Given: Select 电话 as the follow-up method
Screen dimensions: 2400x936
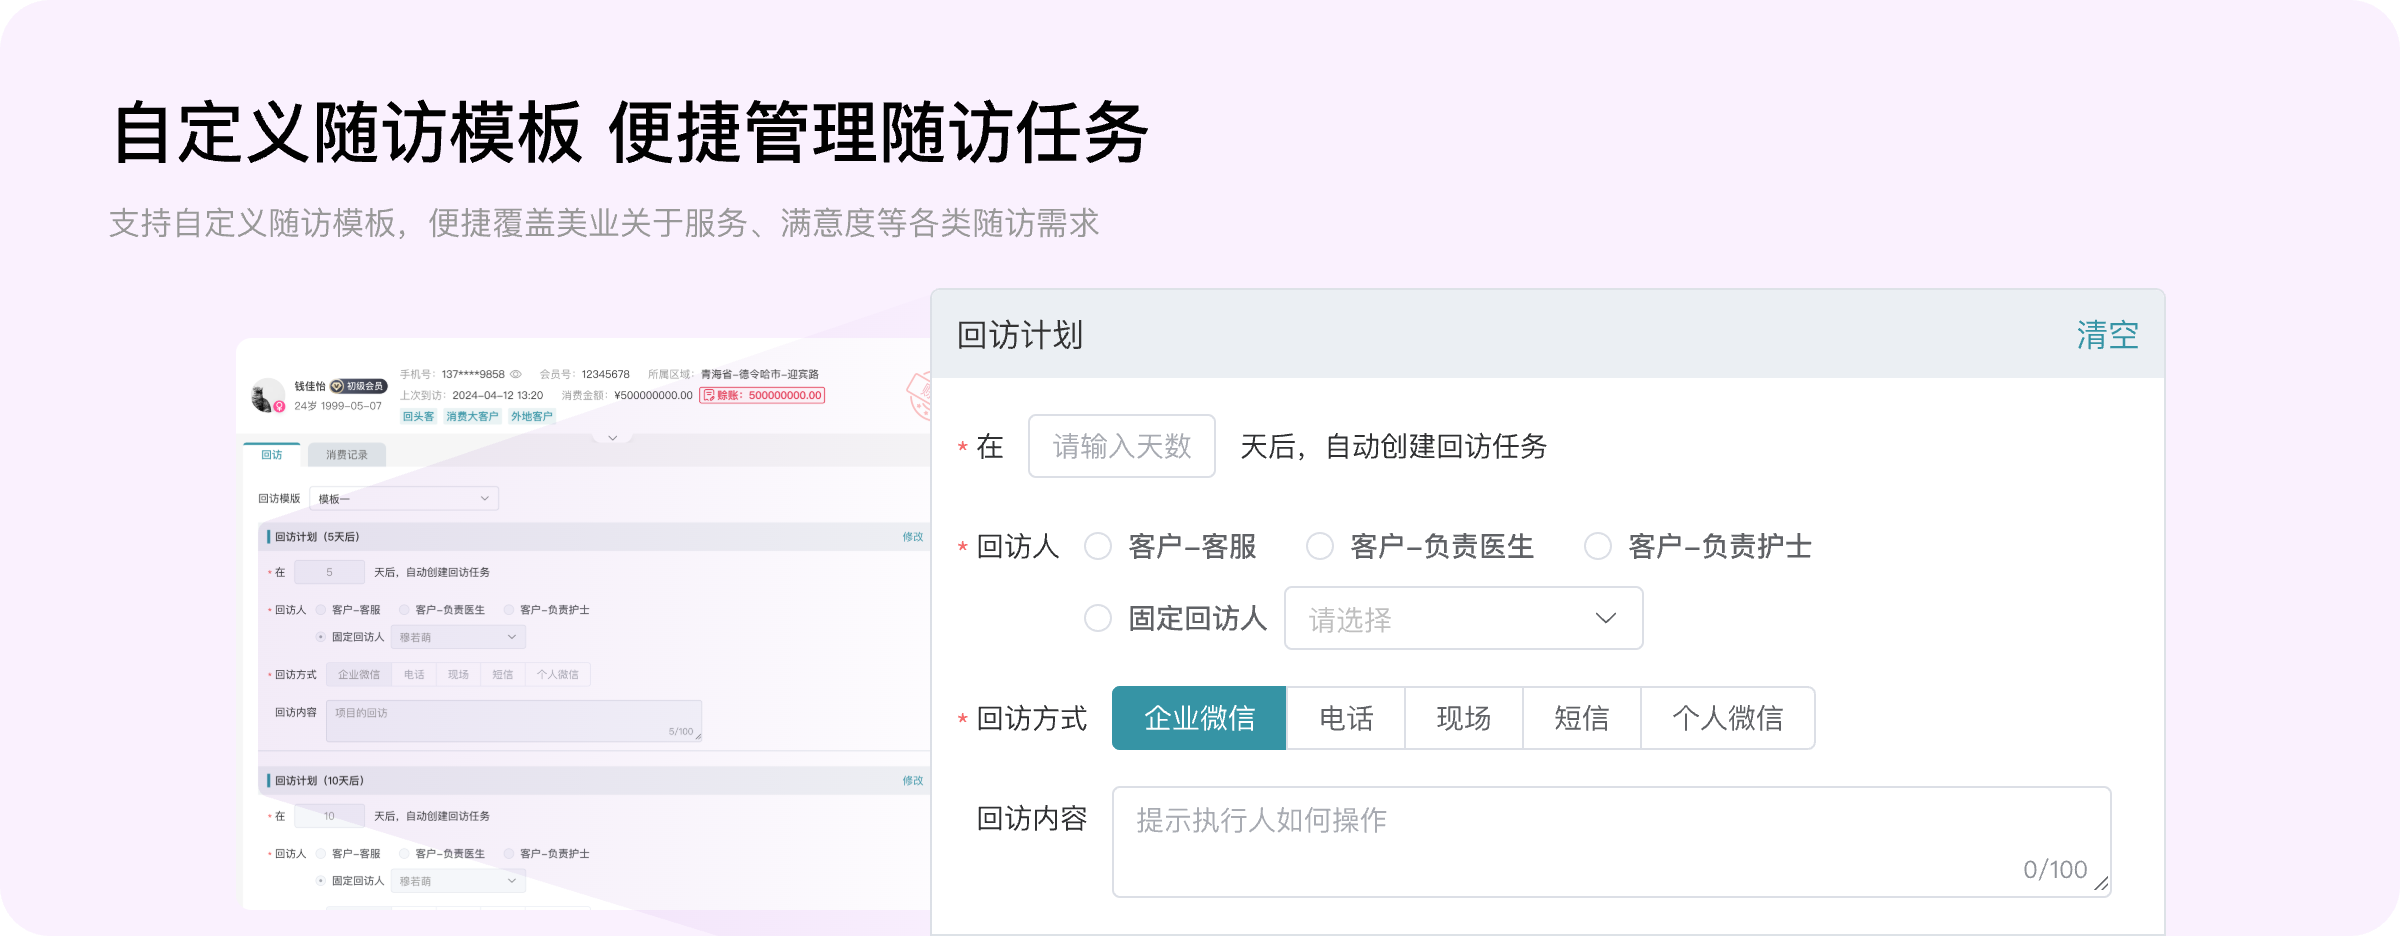Looking at the screenshot, I should [x=1345, y=718].
